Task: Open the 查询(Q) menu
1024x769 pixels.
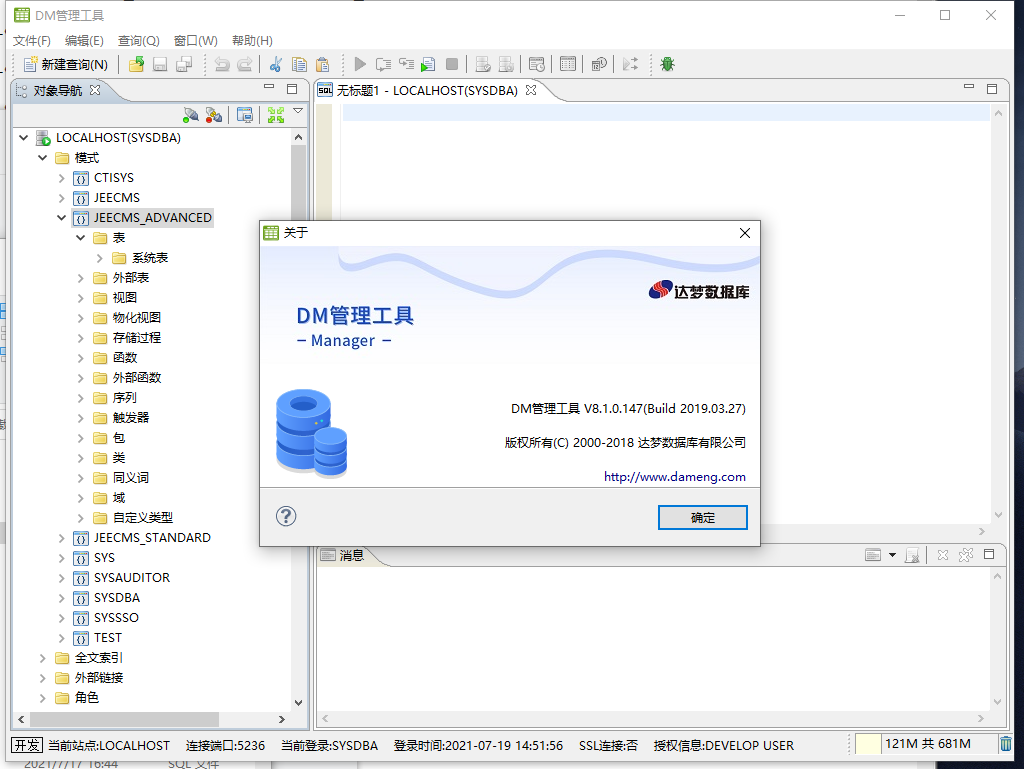Action: pyautogui.click(x=138, y=40)
